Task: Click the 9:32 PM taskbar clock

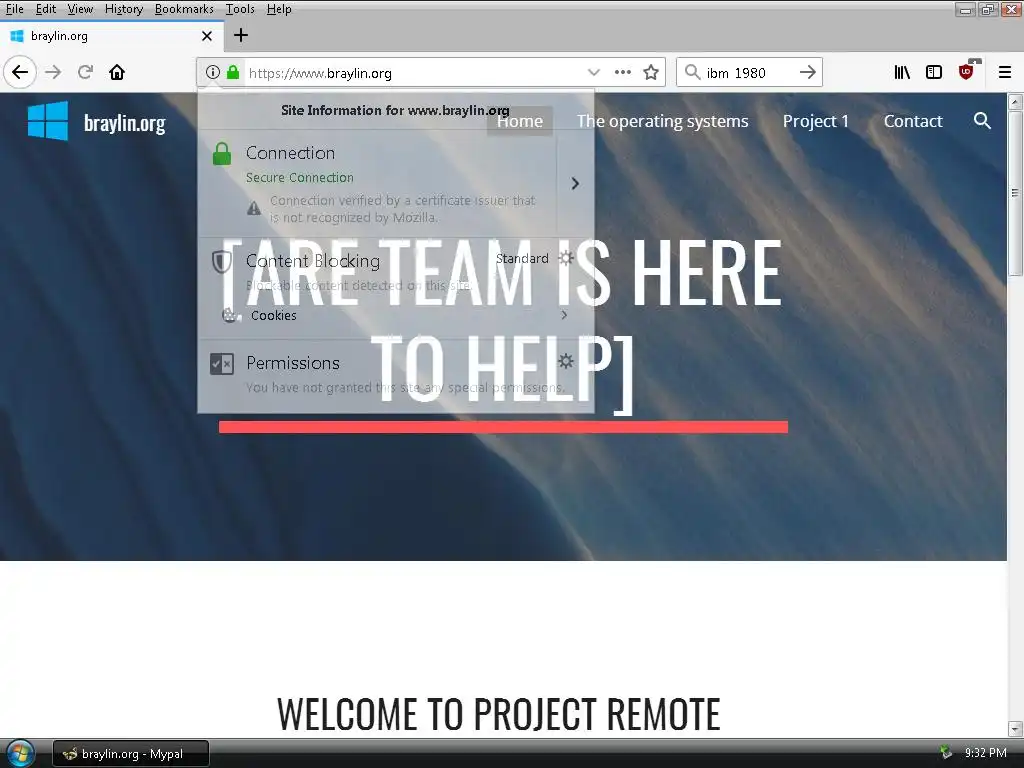Action: coord(985,753)
